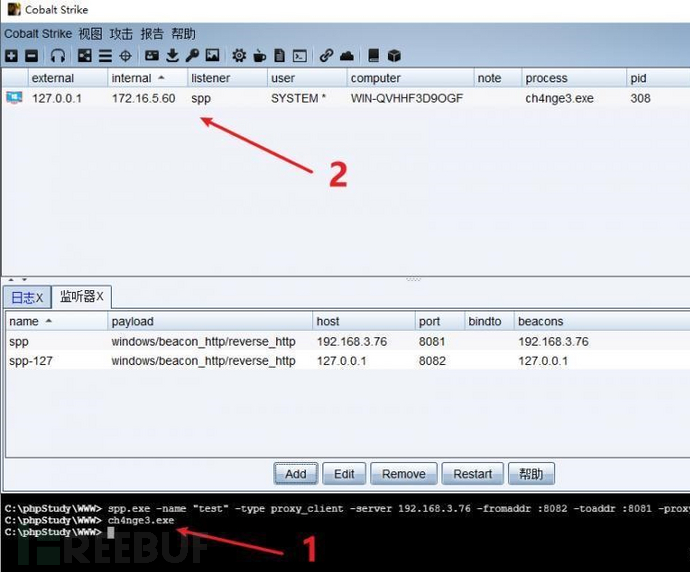Select the spp listener row name

(x=19, y=342)
